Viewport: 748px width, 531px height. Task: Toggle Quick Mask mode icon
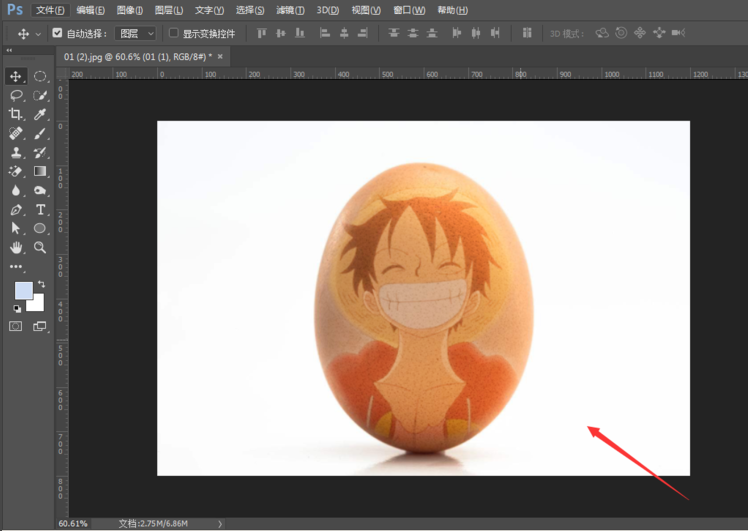[x=16, y=326]
